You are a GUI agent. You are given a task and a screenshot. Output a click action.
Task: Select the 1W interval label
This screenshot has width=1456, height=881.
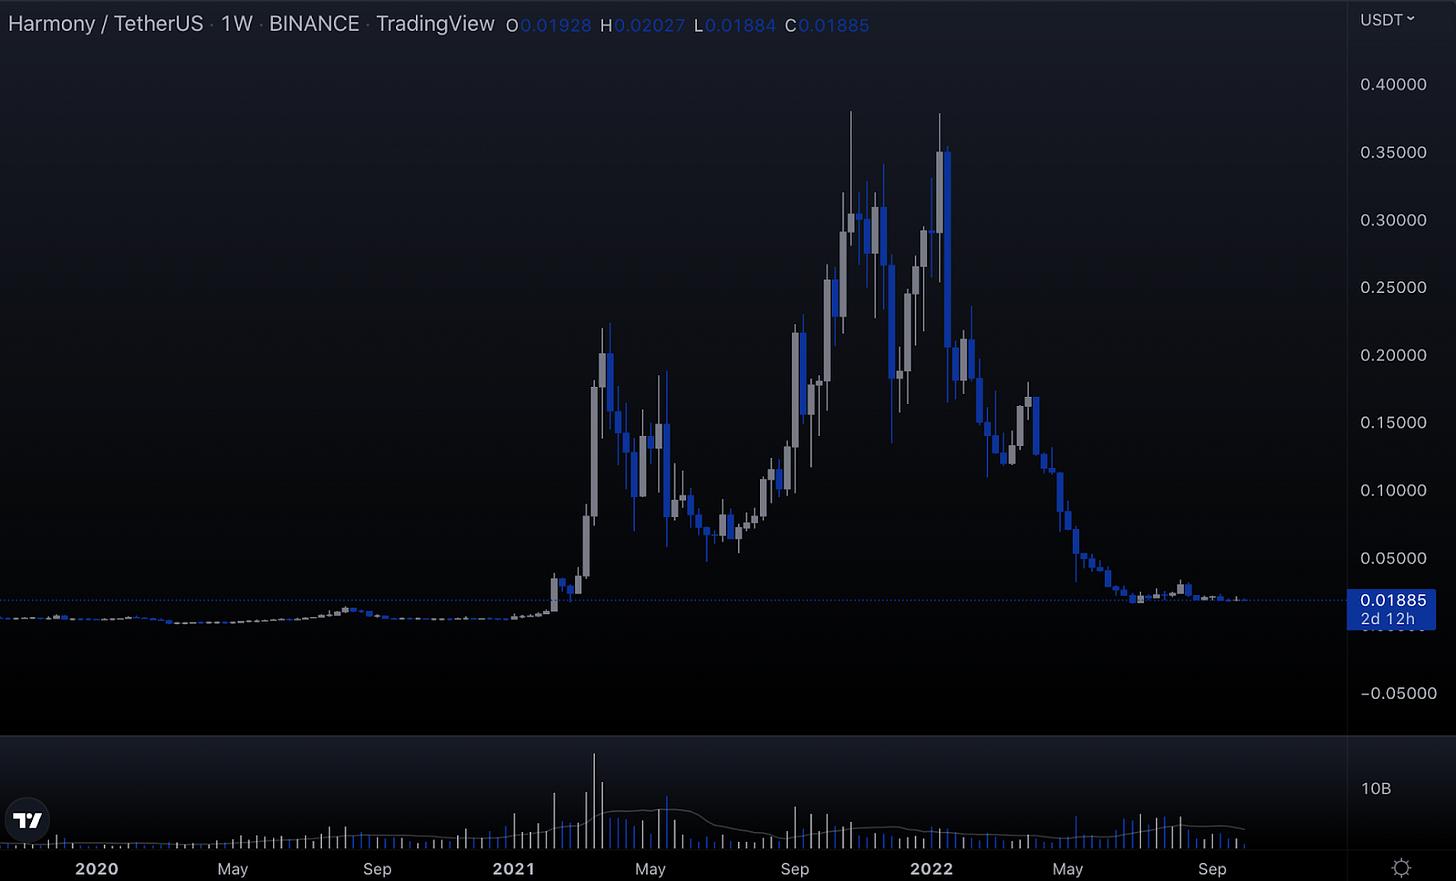(x=237, y=24)
